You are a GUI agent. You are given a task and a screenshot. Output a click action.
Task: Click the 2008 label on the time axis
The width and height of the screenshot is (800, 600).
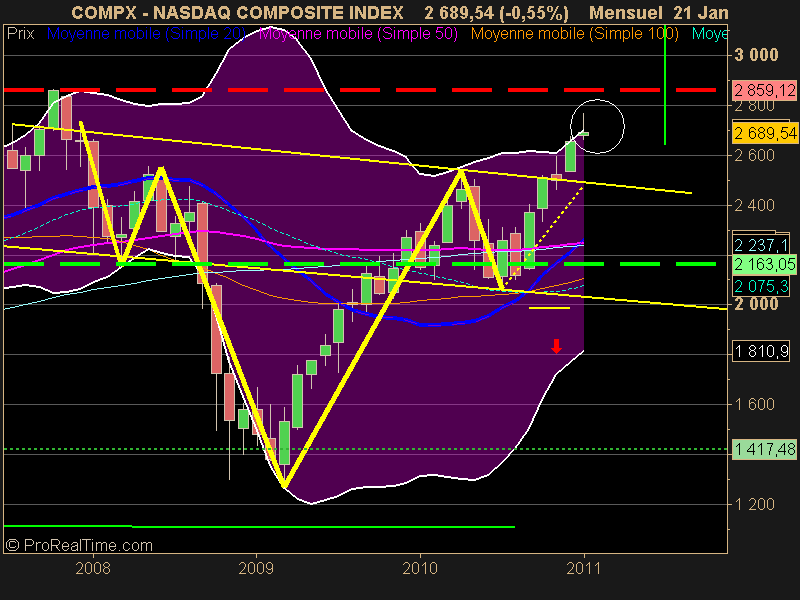point(93,568)
